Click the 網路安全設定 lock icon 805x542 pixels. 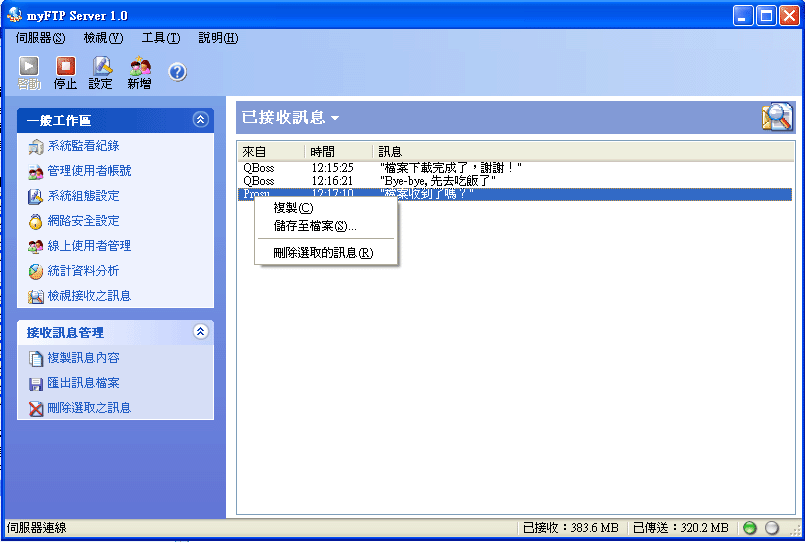(35, 222)
